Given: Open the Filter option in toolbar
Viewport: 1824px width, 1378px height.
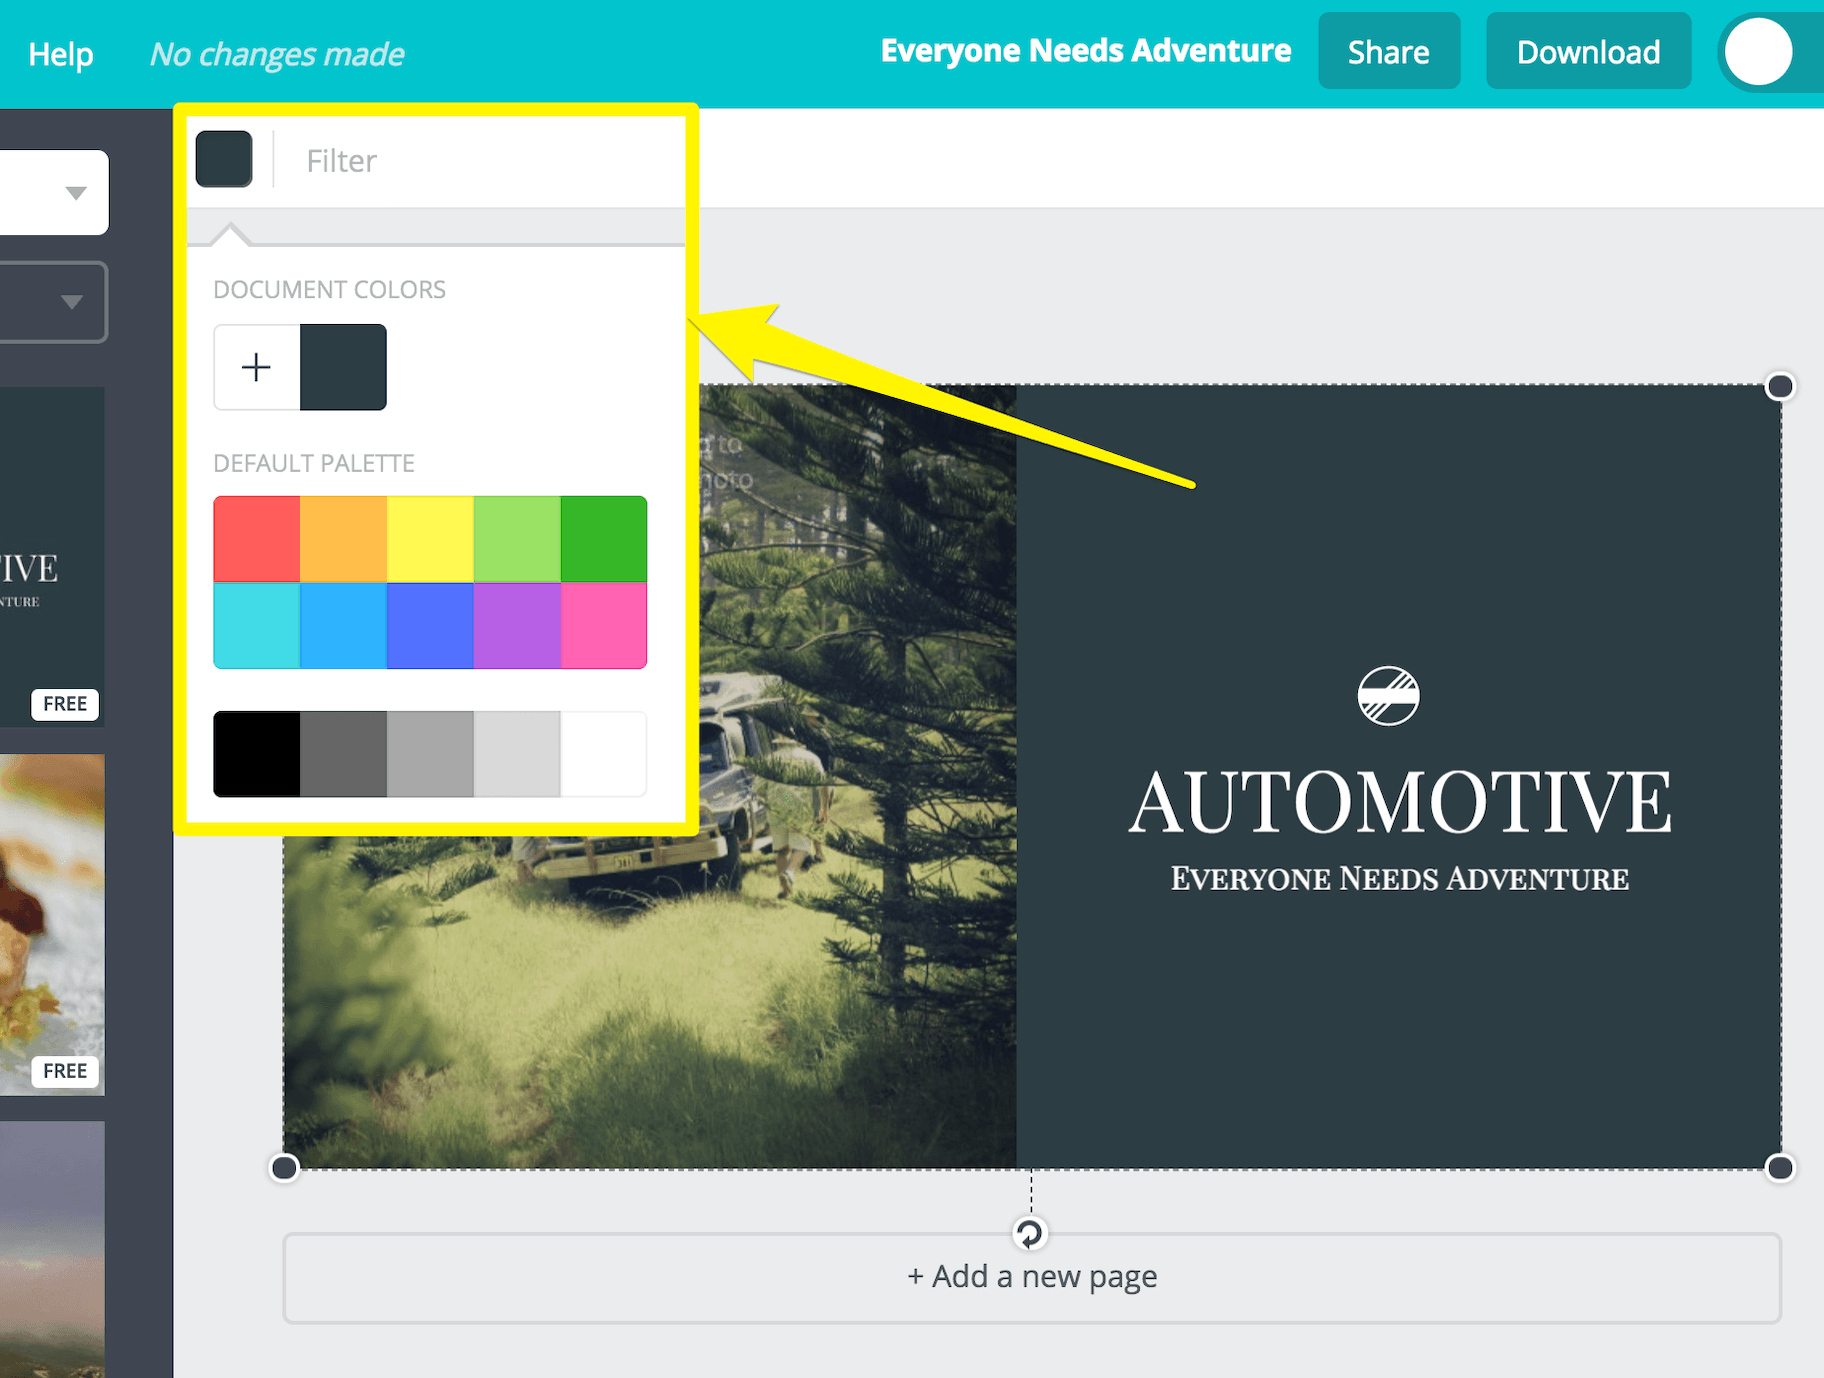Looking at the screenshot, I should click(x=341, y=161).
